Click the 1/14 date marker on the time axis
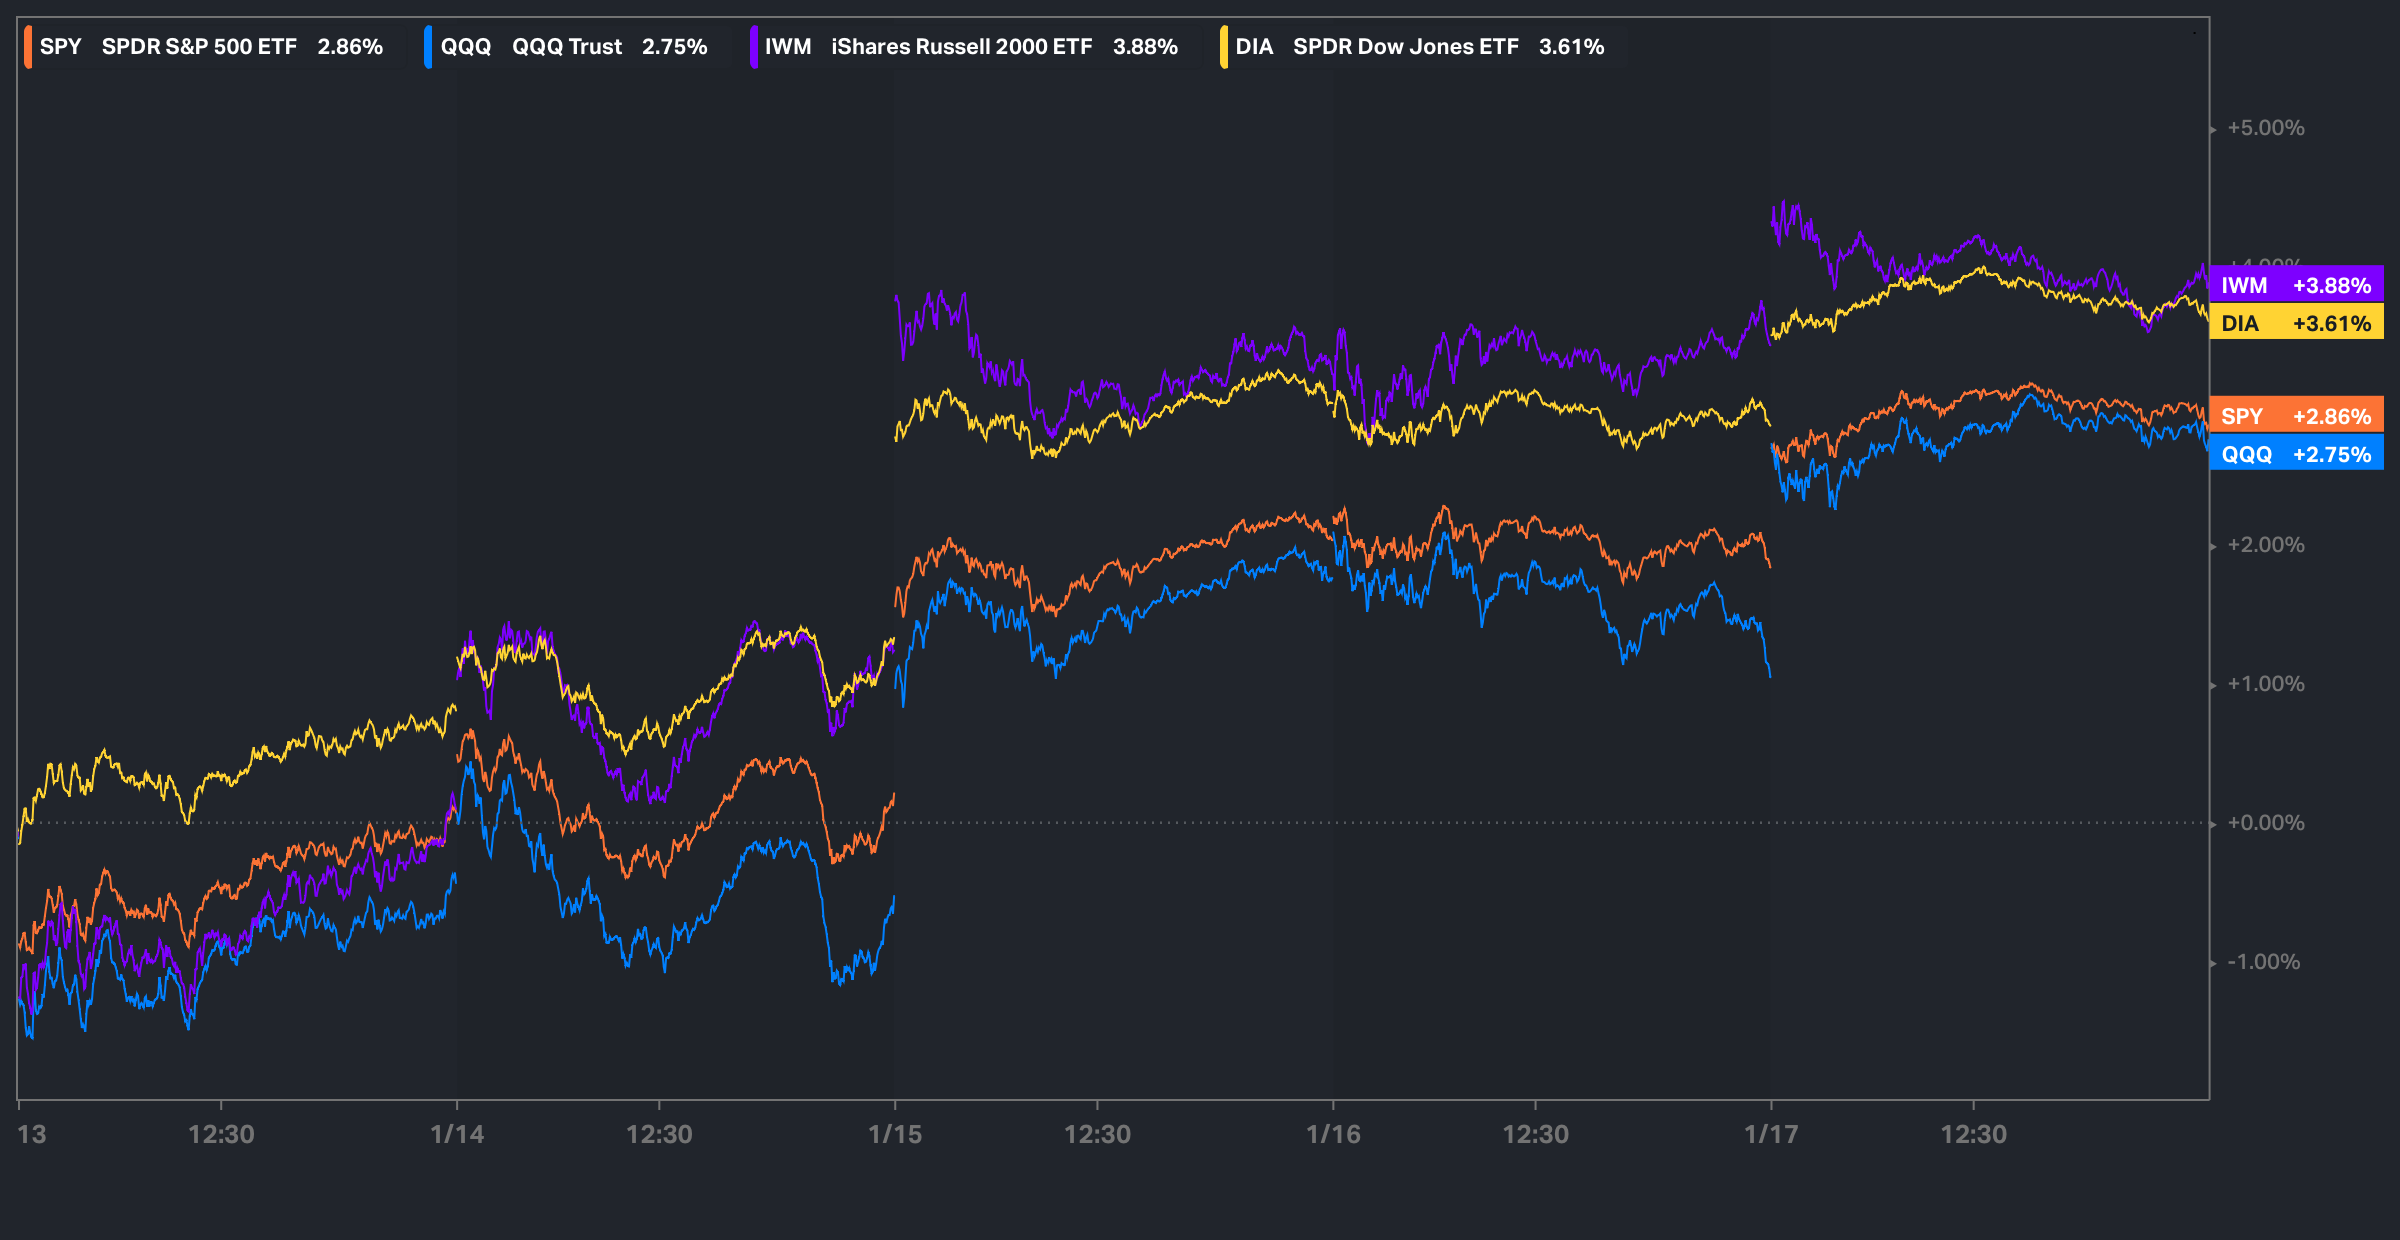The image size is (2400, 1240). tap(457, 1134)
